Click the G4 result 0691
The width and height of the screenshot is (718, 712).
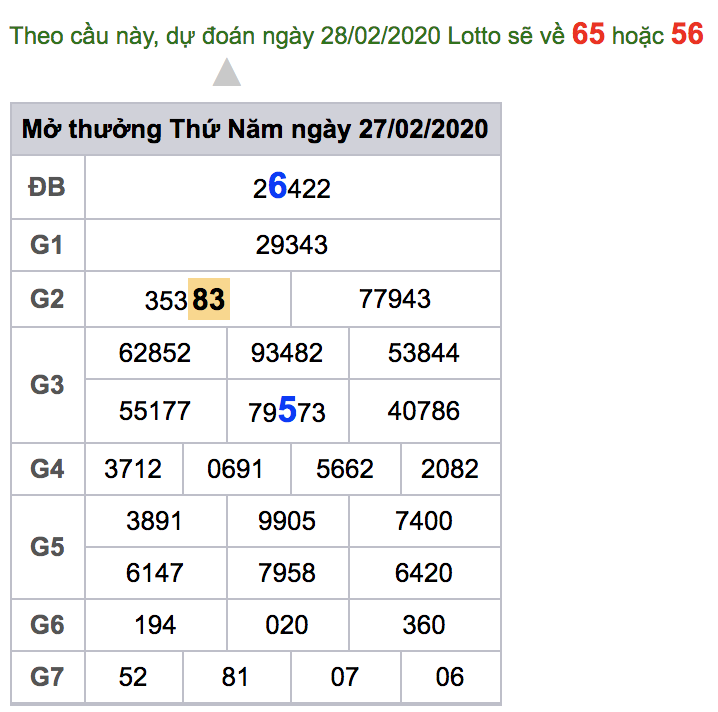coord(235,469)
